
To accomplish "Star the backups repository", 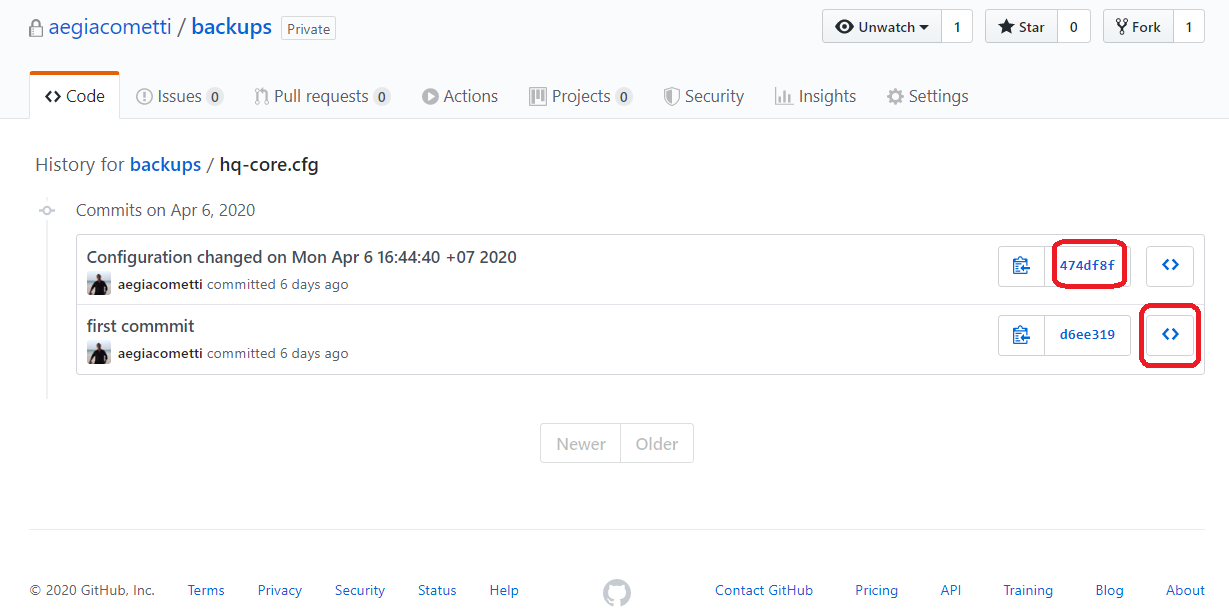I will [x=1021, y=27].
